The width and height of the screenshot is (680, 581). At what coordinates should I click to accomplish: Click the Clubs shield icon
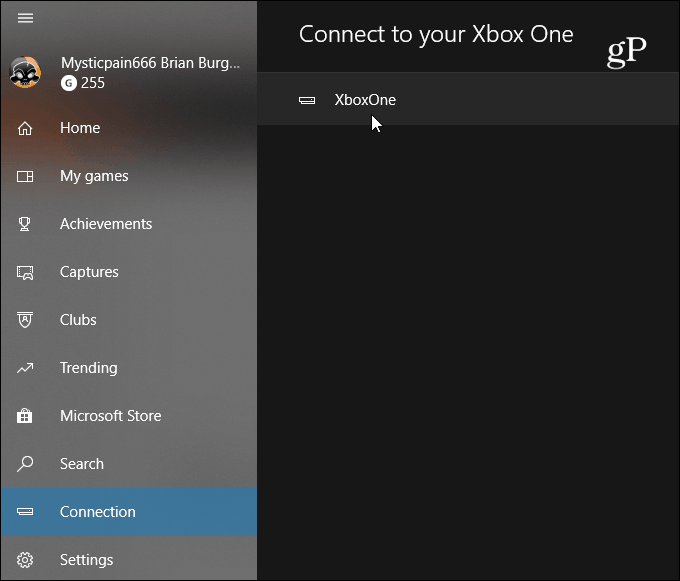[x=25, y=320]
